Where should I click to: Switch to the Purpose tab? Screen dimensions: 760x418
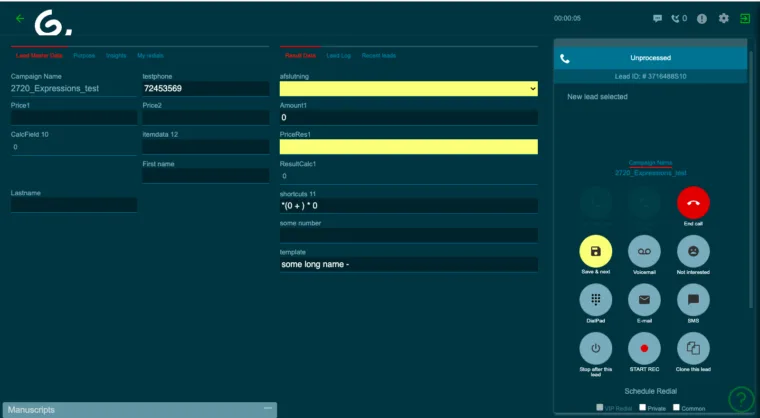click(84, 56)
